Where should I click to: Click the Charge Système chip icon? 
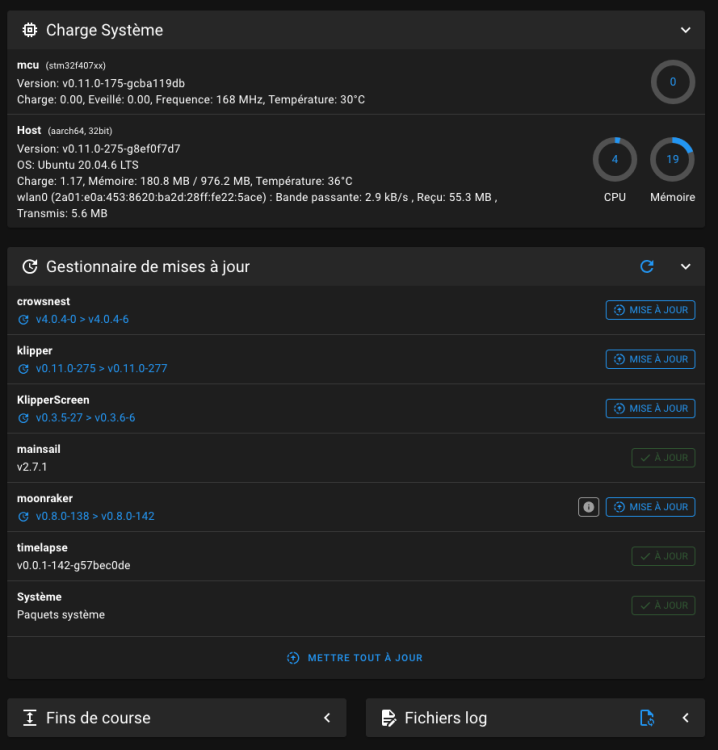[x=30, y=30]
